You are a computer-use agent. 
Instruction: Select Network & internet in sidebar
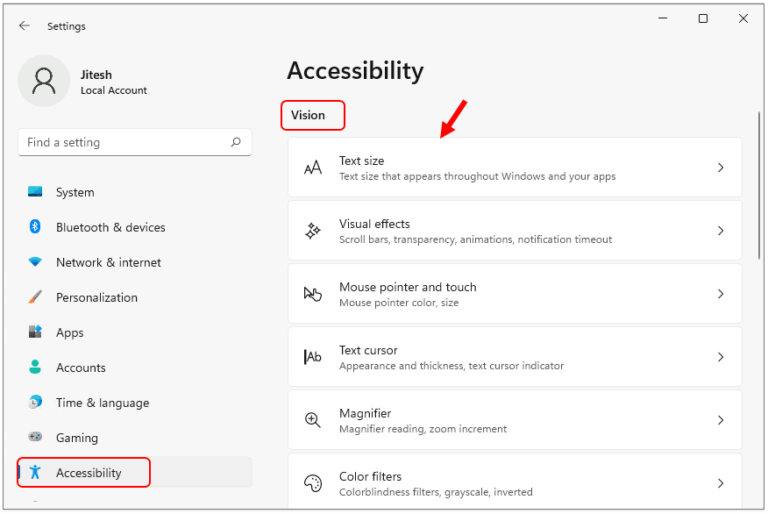tap(108, 262)
